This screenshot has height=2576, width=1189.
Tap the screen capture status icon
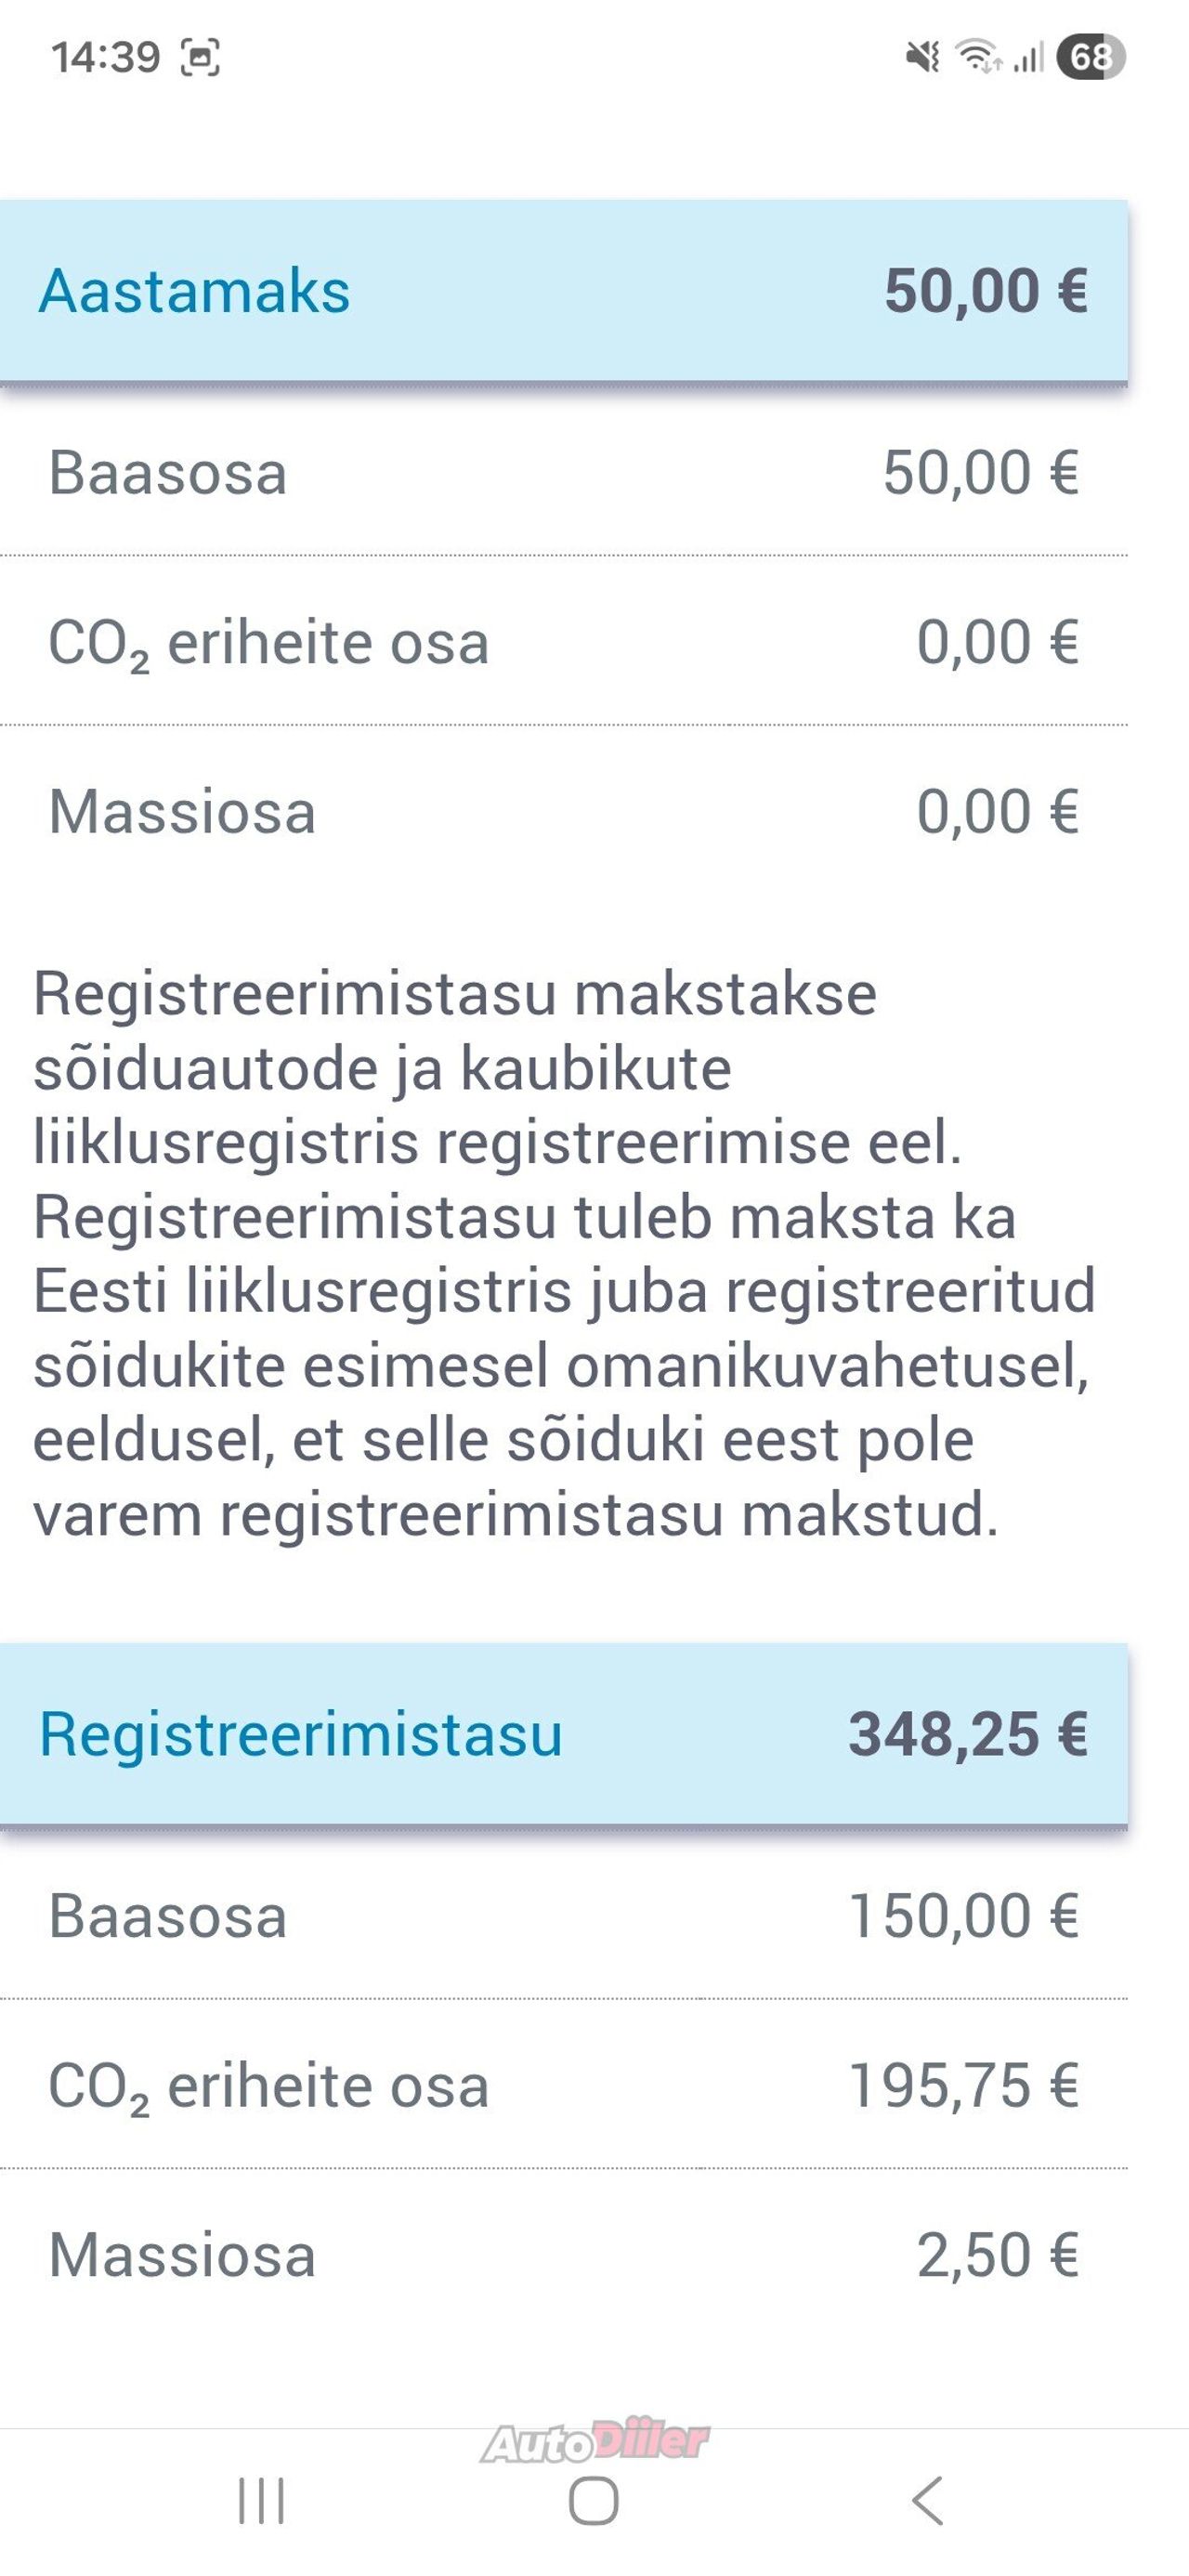(200, 57)
